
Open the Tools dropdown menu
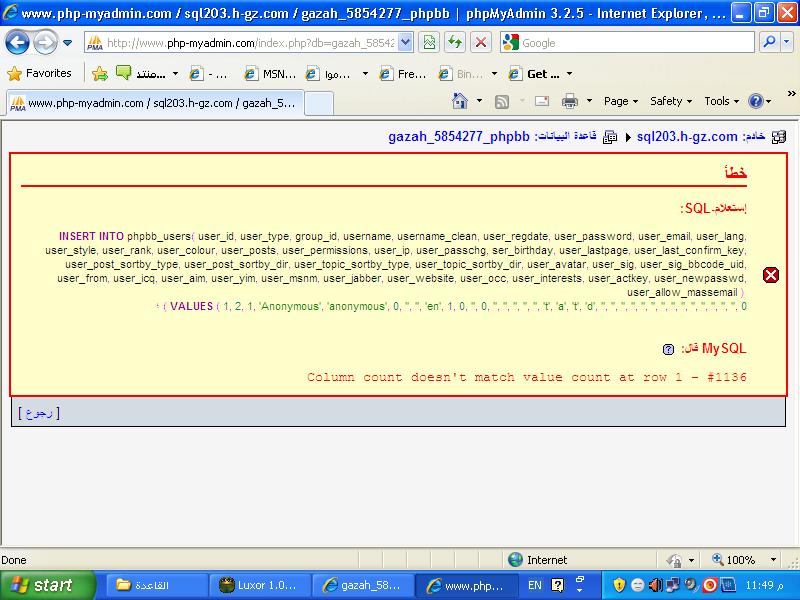click(721, 101)
